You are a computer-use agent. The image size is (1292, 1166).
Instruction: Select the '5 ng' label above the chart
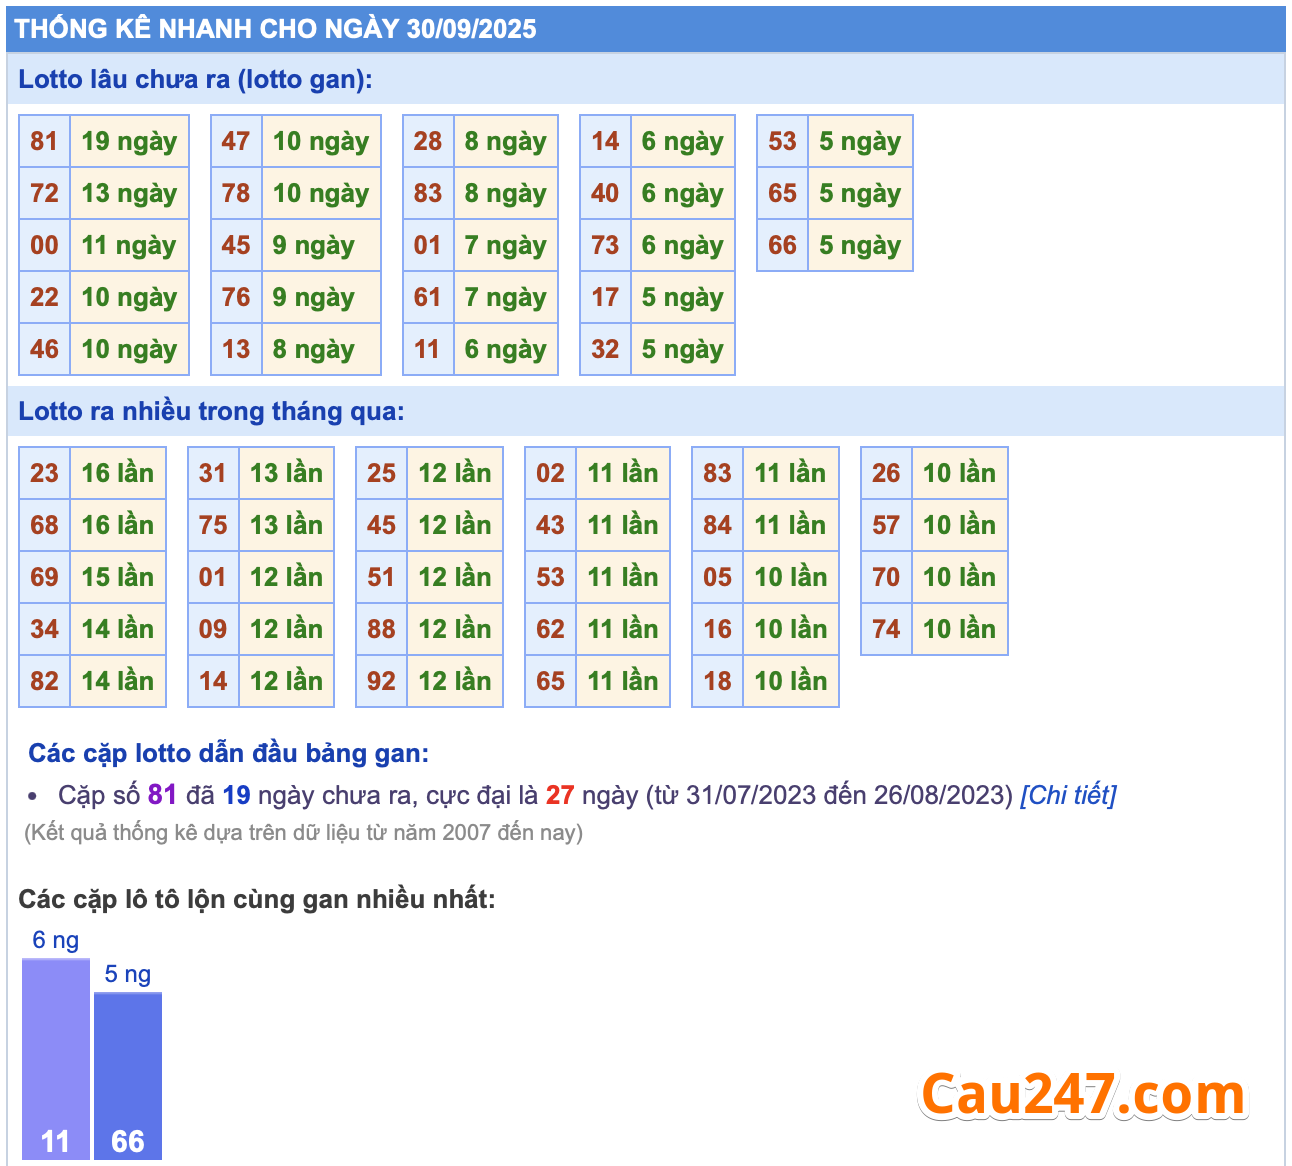pyautogui.click(x=128, y=974)
